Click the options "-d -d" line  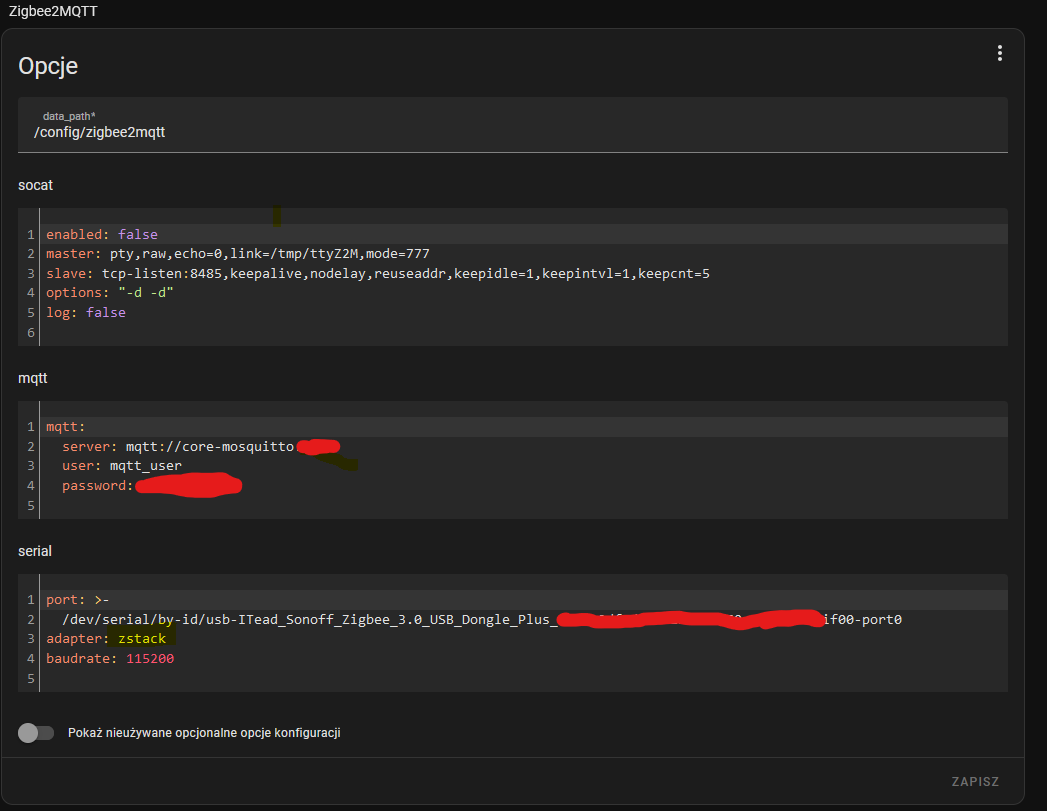click(110, 292)
